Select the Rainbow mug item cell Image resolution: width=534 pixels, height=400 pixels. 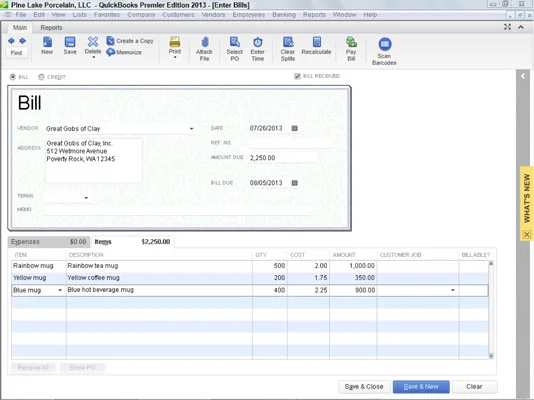(38, 266)
